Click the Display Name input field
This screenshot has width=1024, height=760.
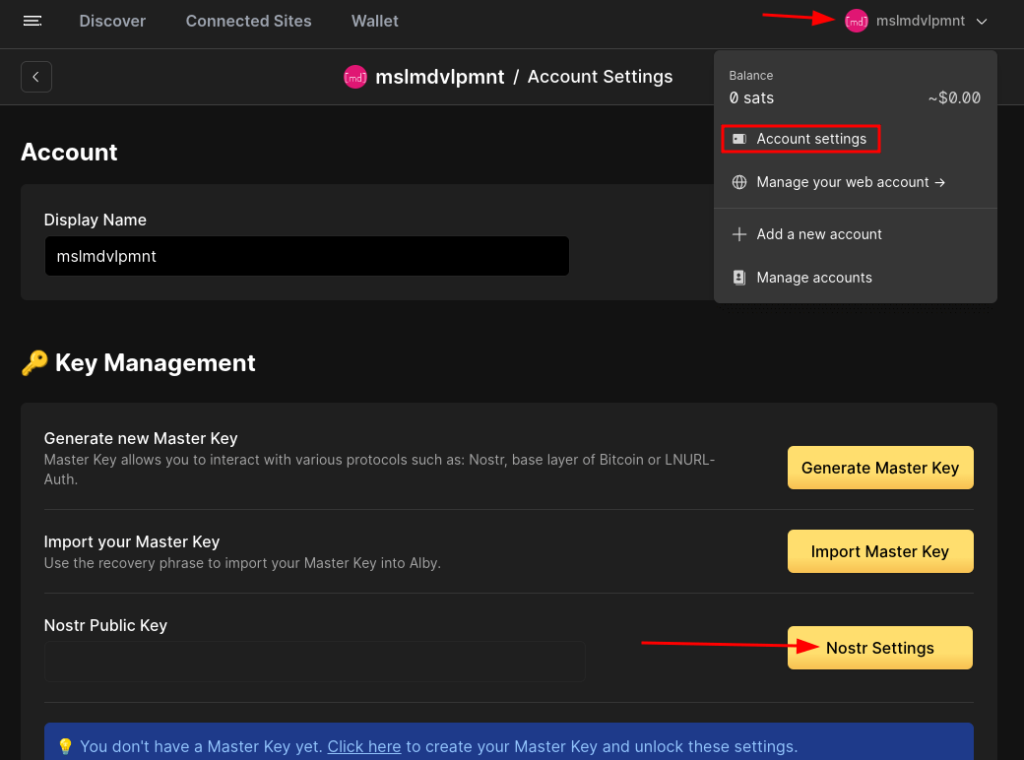point(307,256)
